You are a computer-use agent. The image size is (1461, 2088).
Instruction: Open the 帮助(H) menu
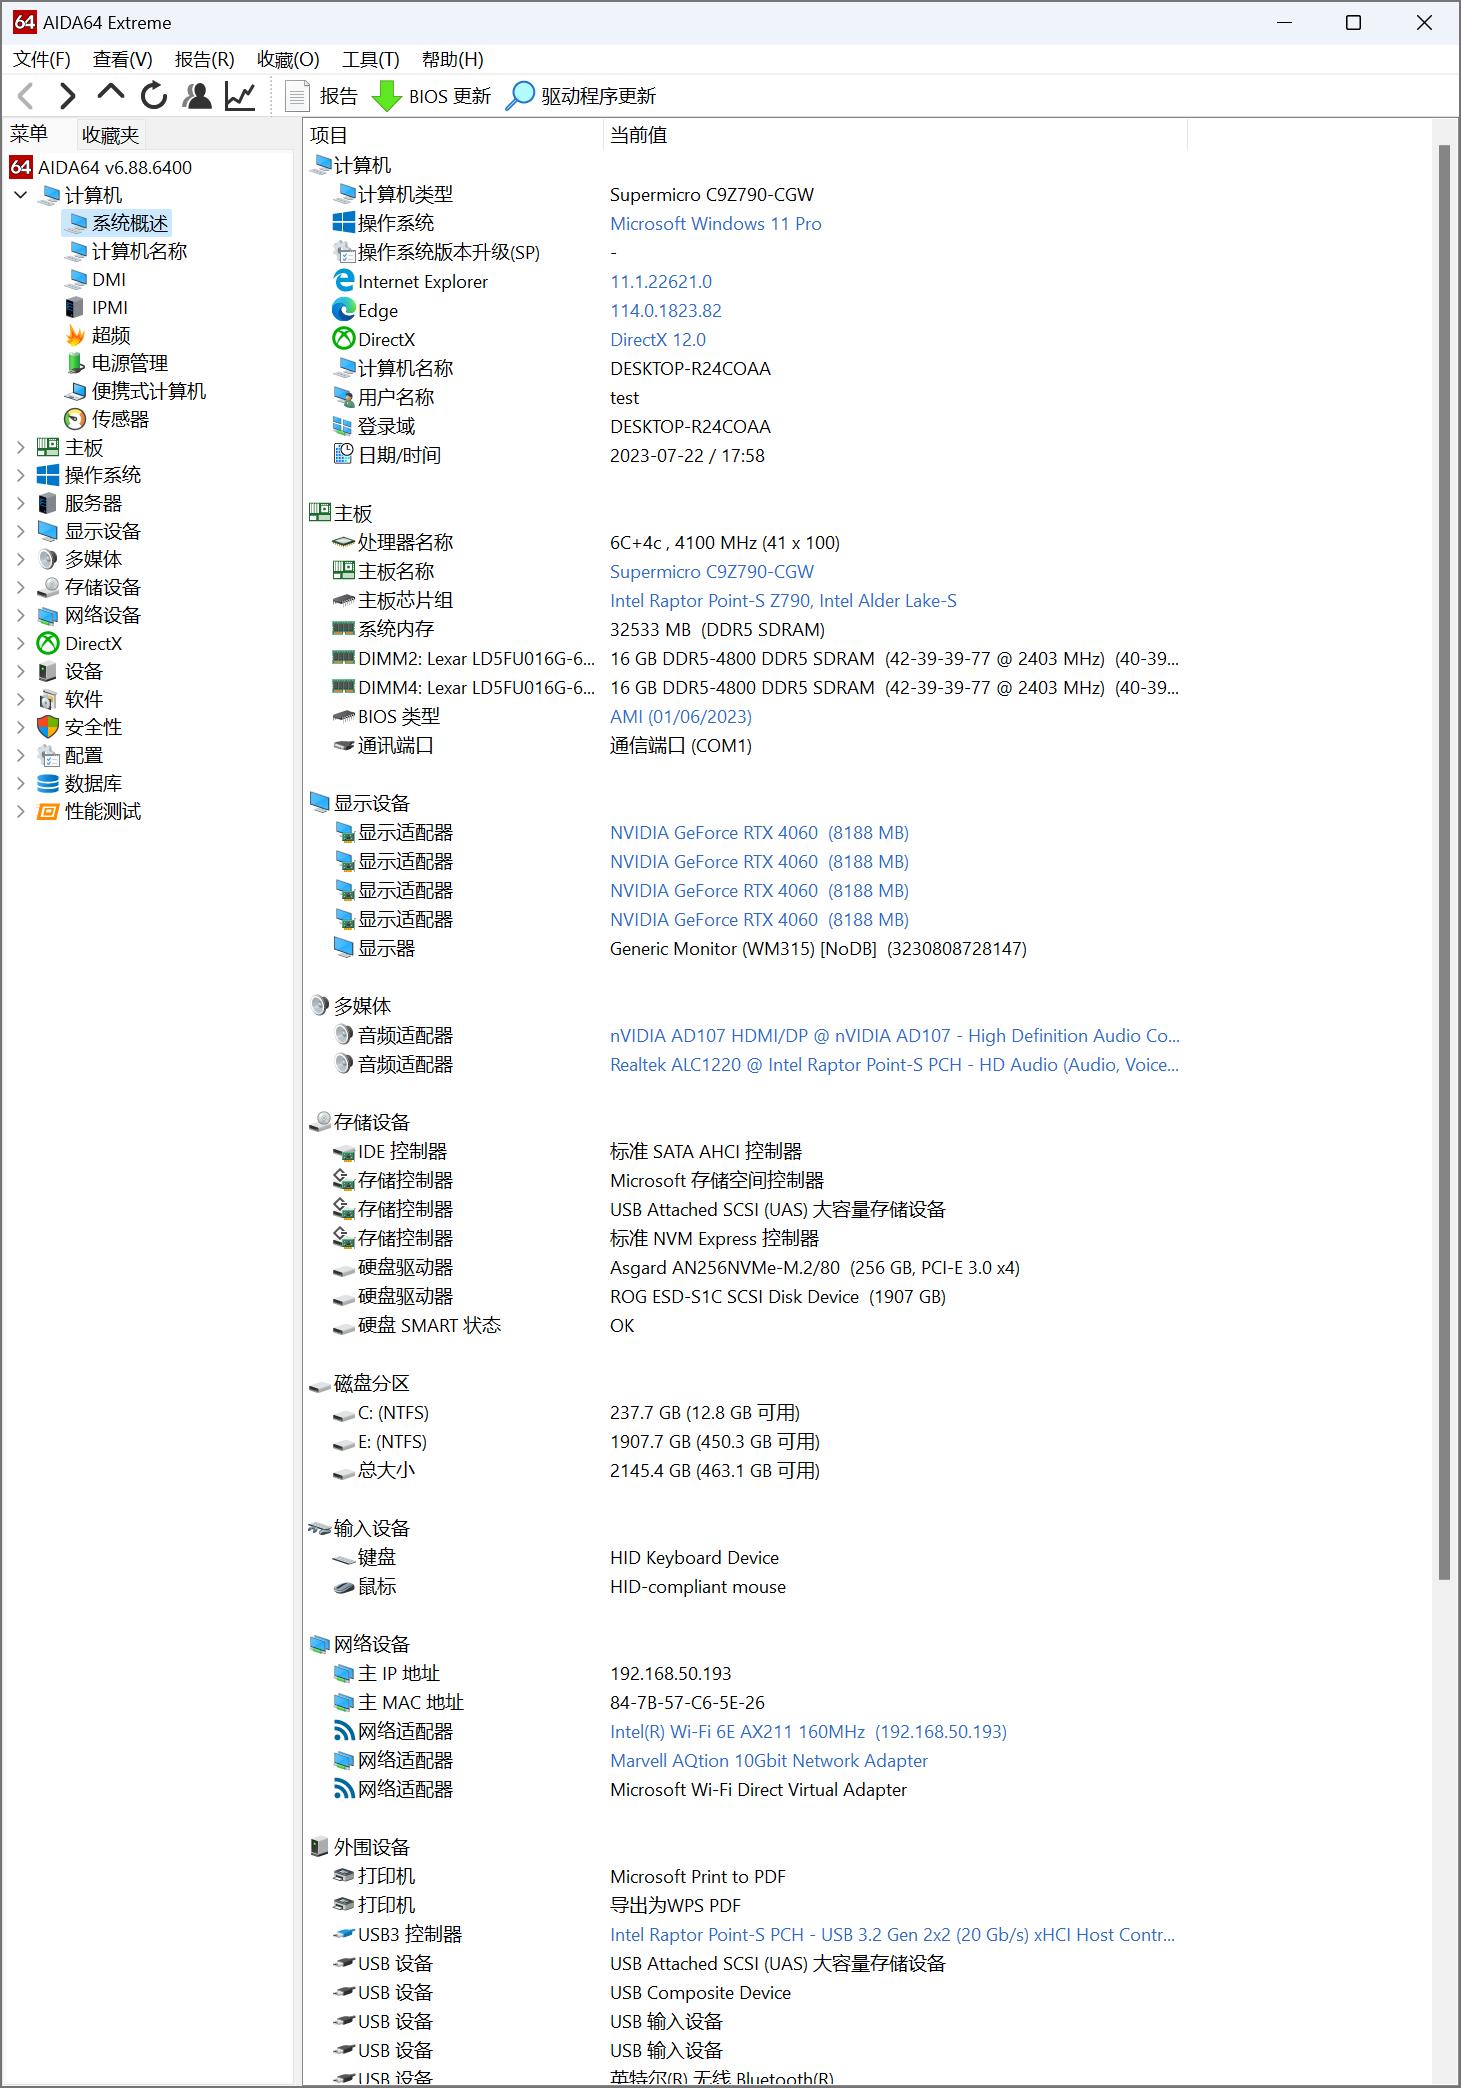coord(452,59)
